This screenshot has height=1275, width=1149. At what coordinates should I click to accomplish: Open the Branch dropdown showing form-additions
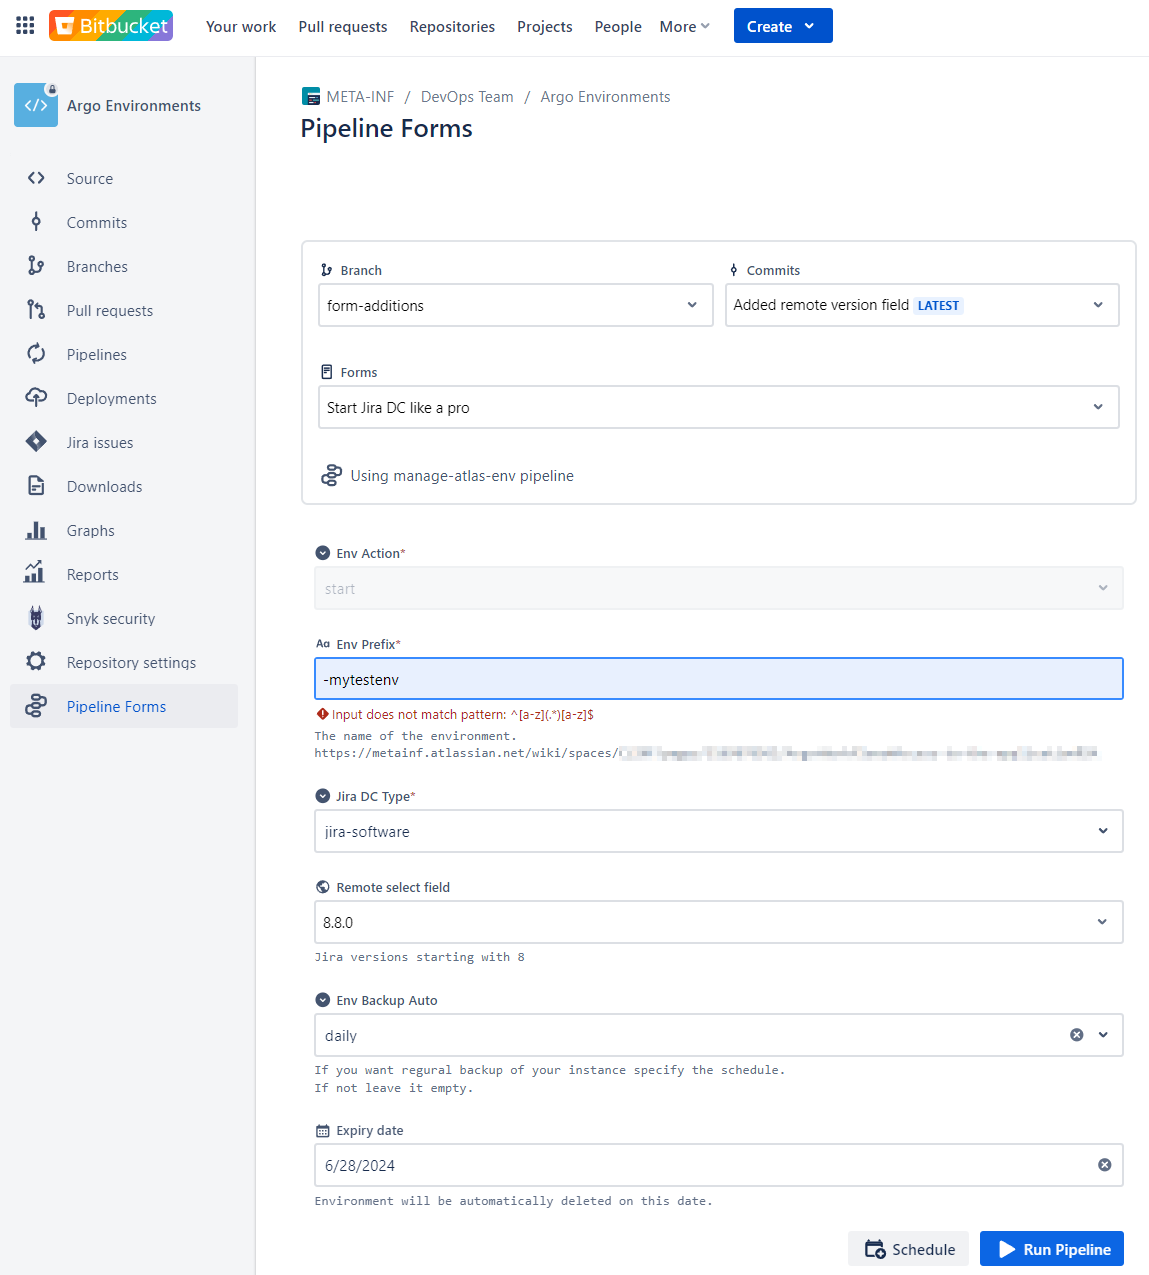pyautogui.click(x=515, y=305)
